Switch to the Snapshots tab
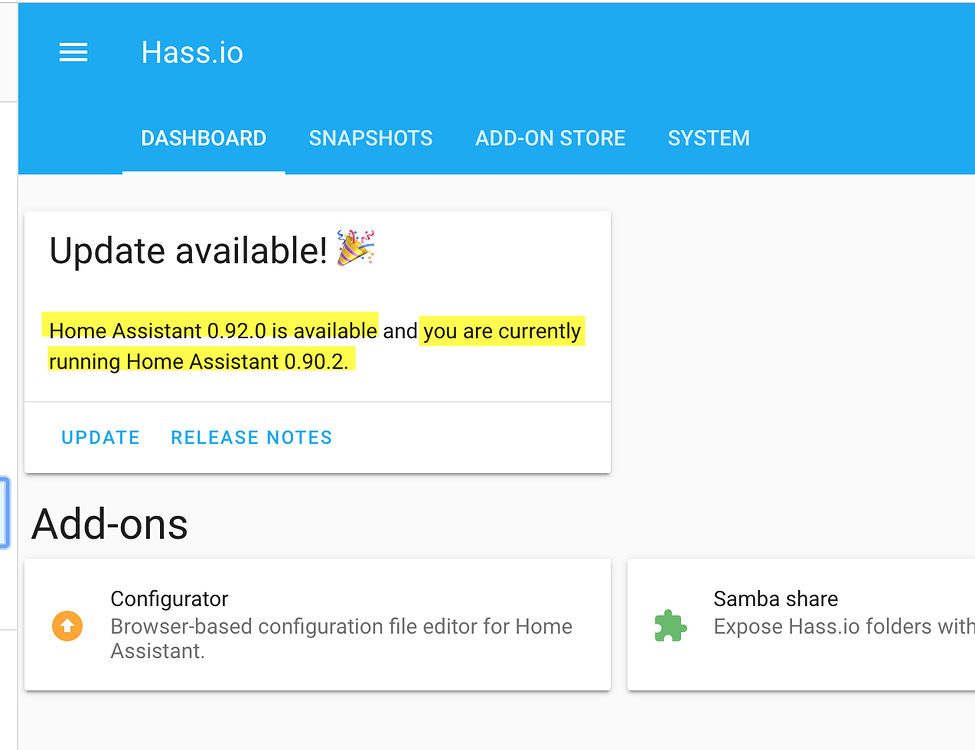Viewport: 975px width, 750px height. [371, 138]
